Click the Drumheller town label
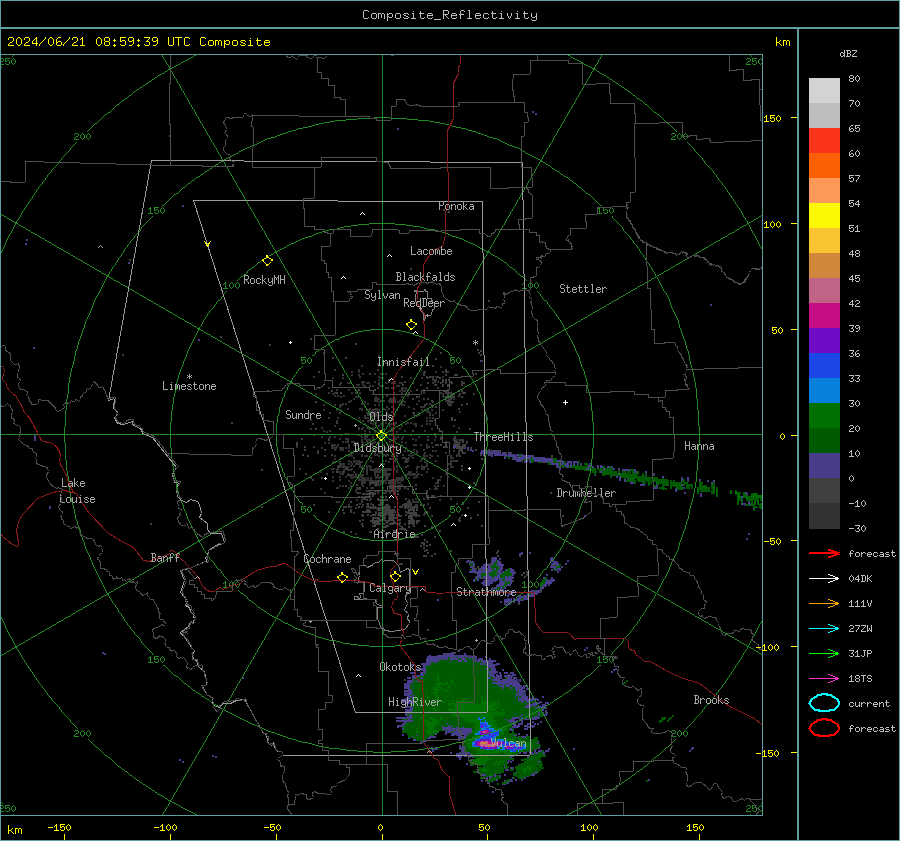 click(586, 493)
